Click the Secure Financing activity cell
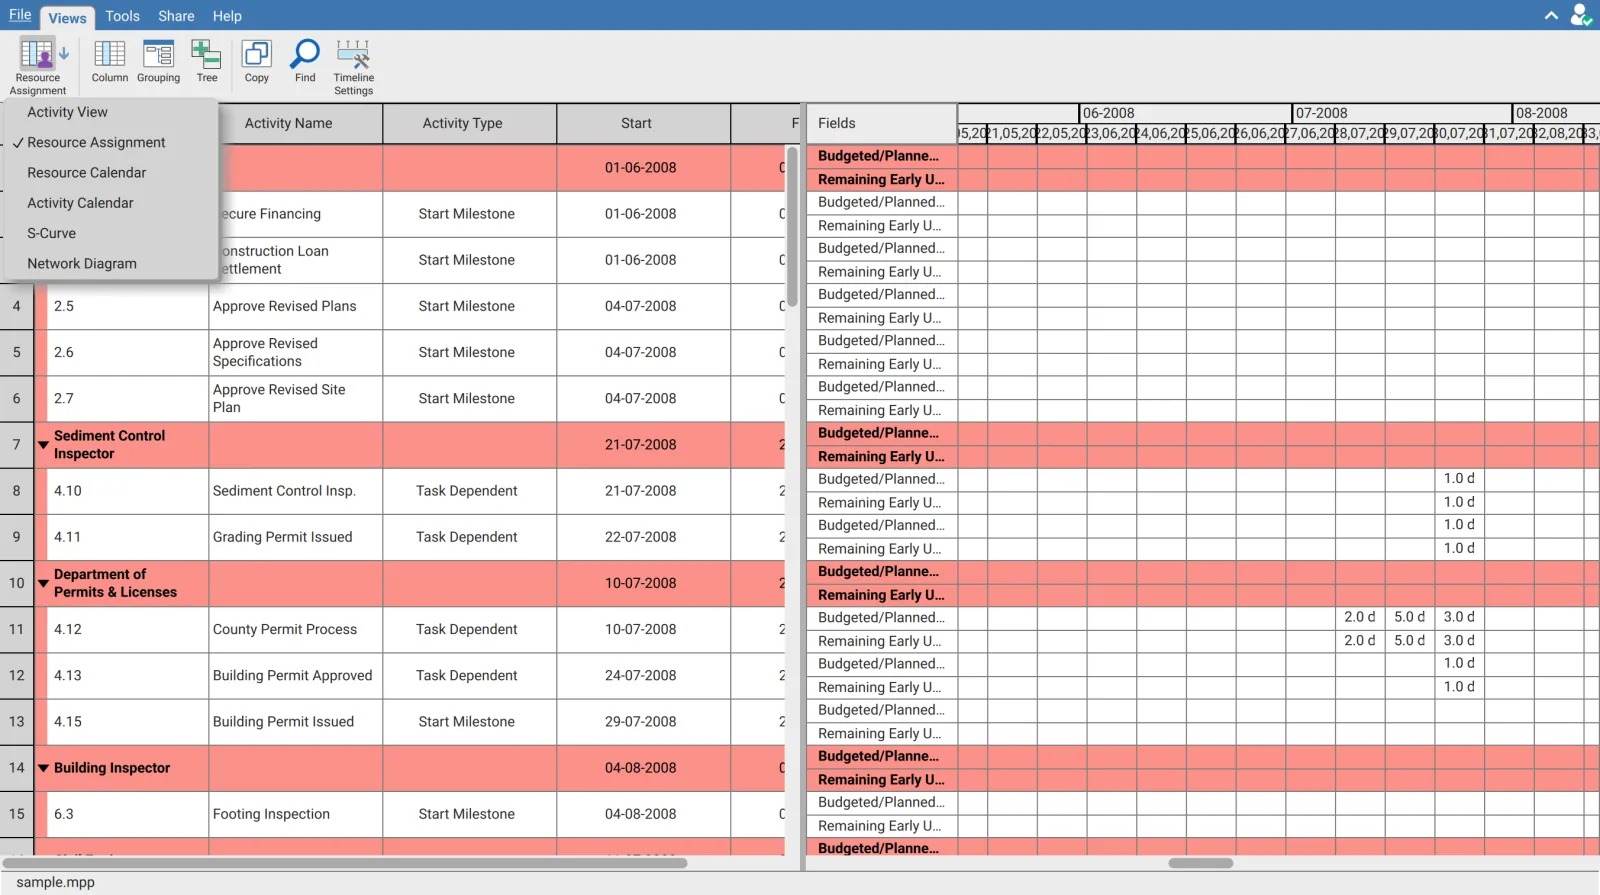 tap(300, 214)
